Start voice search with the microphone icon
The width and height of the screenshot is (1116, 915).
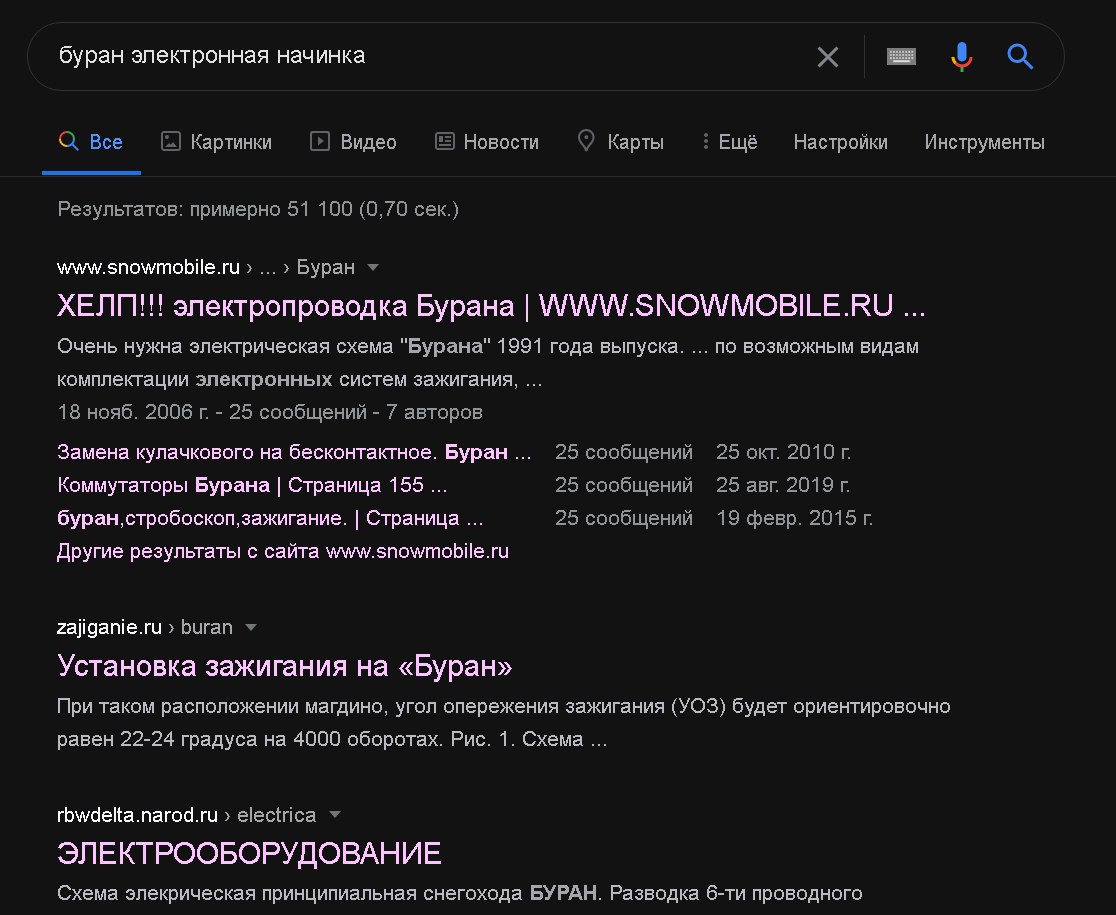pyautogui.click(x=962, y=56)
